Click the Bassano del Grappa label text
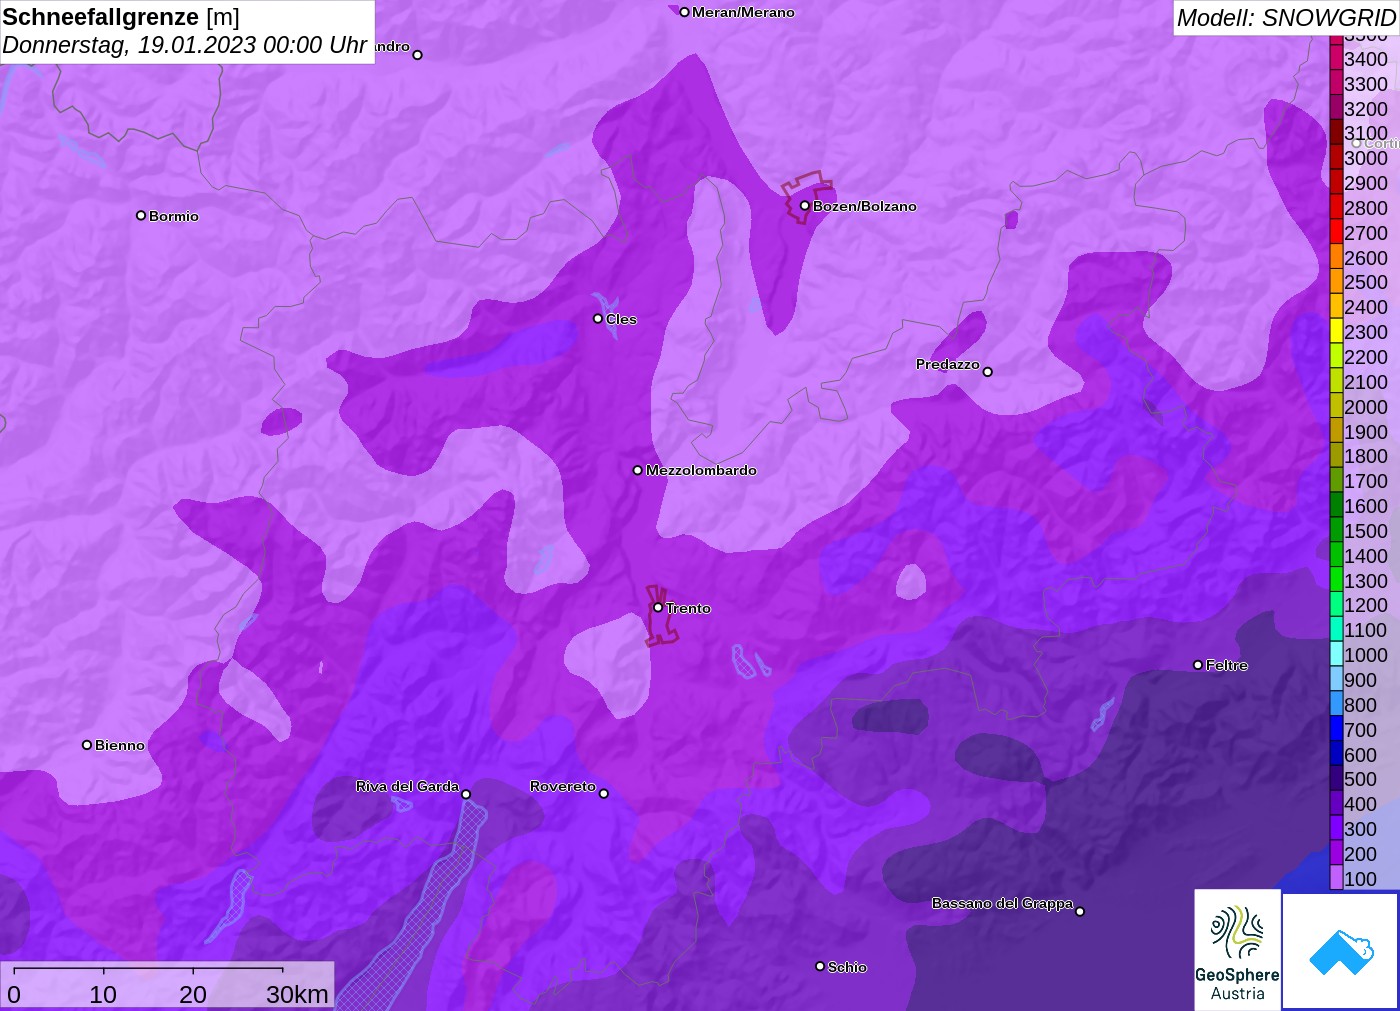1400x1011 pixels. point(1002,903)
